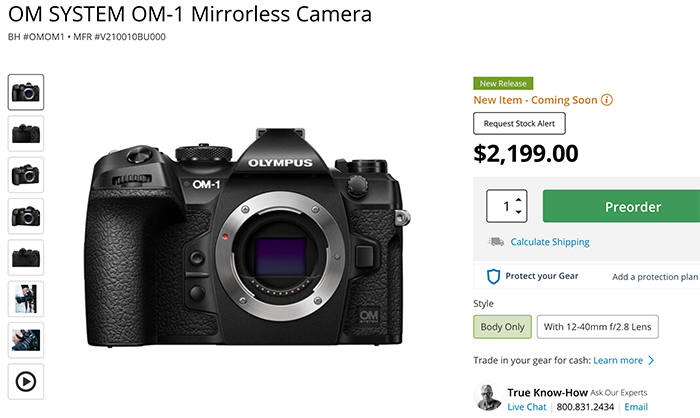This screenshot has width=700, height=418.
Task: Click the shipping truck icon
Action: pyautogui.click(x=495, y=242)
